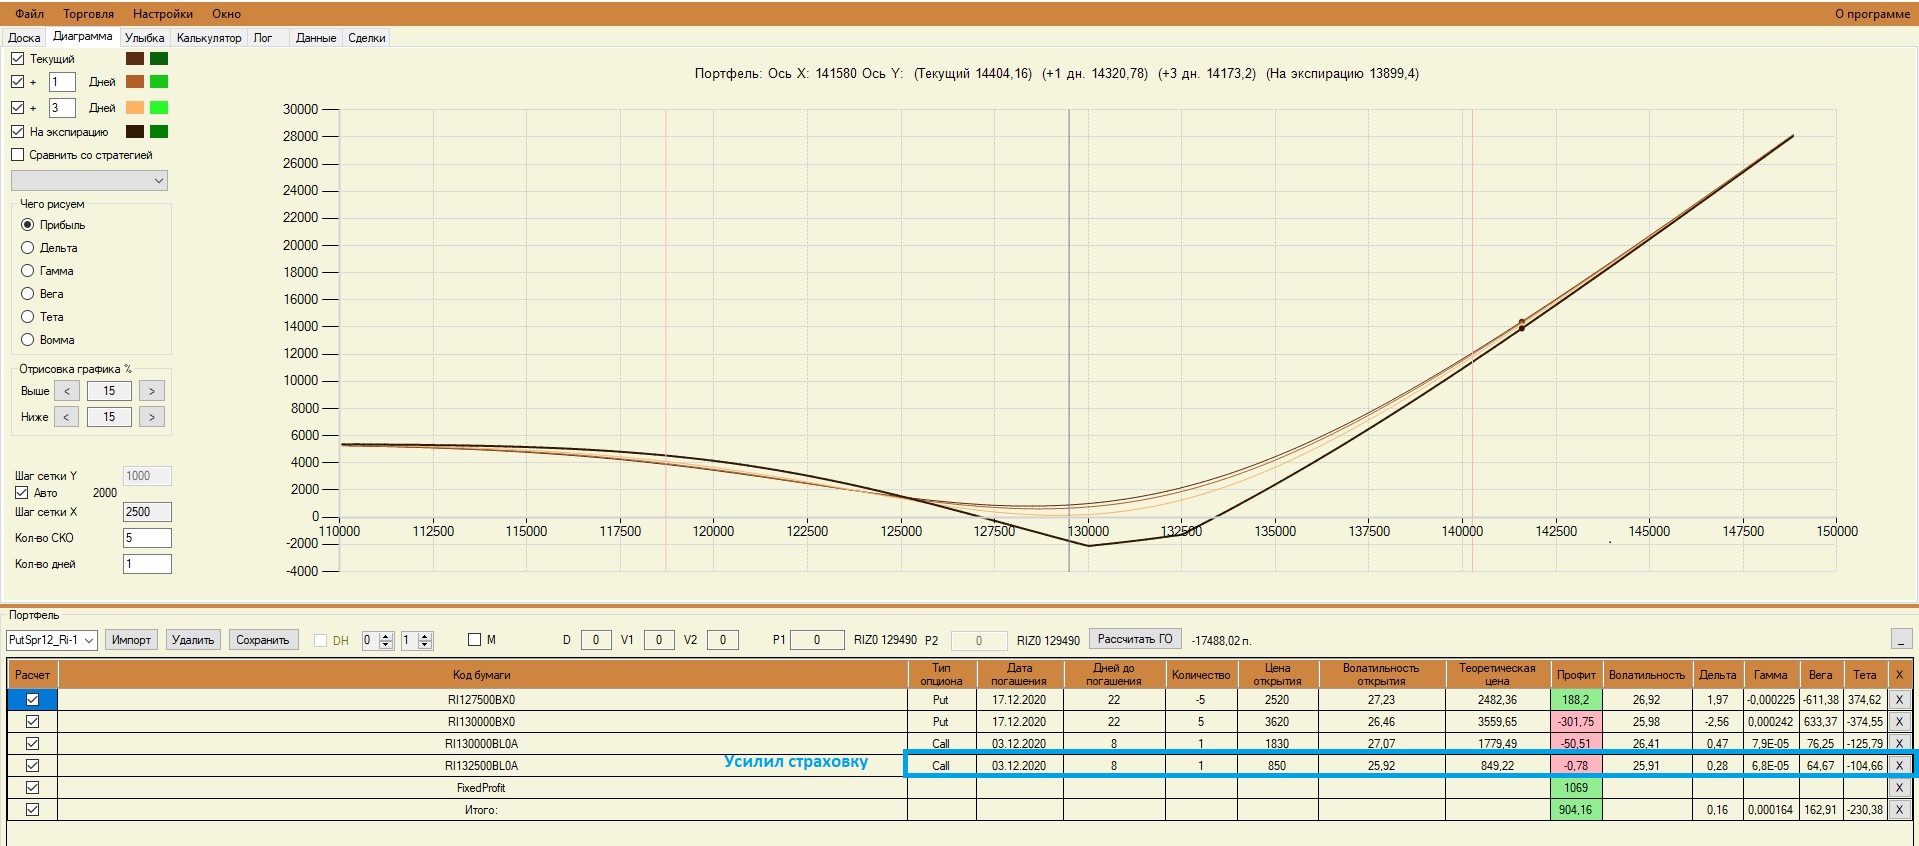Click the P1 input field
This screenshot has width=1919, height=846.
pyautogui.click(x=817, y=640)
